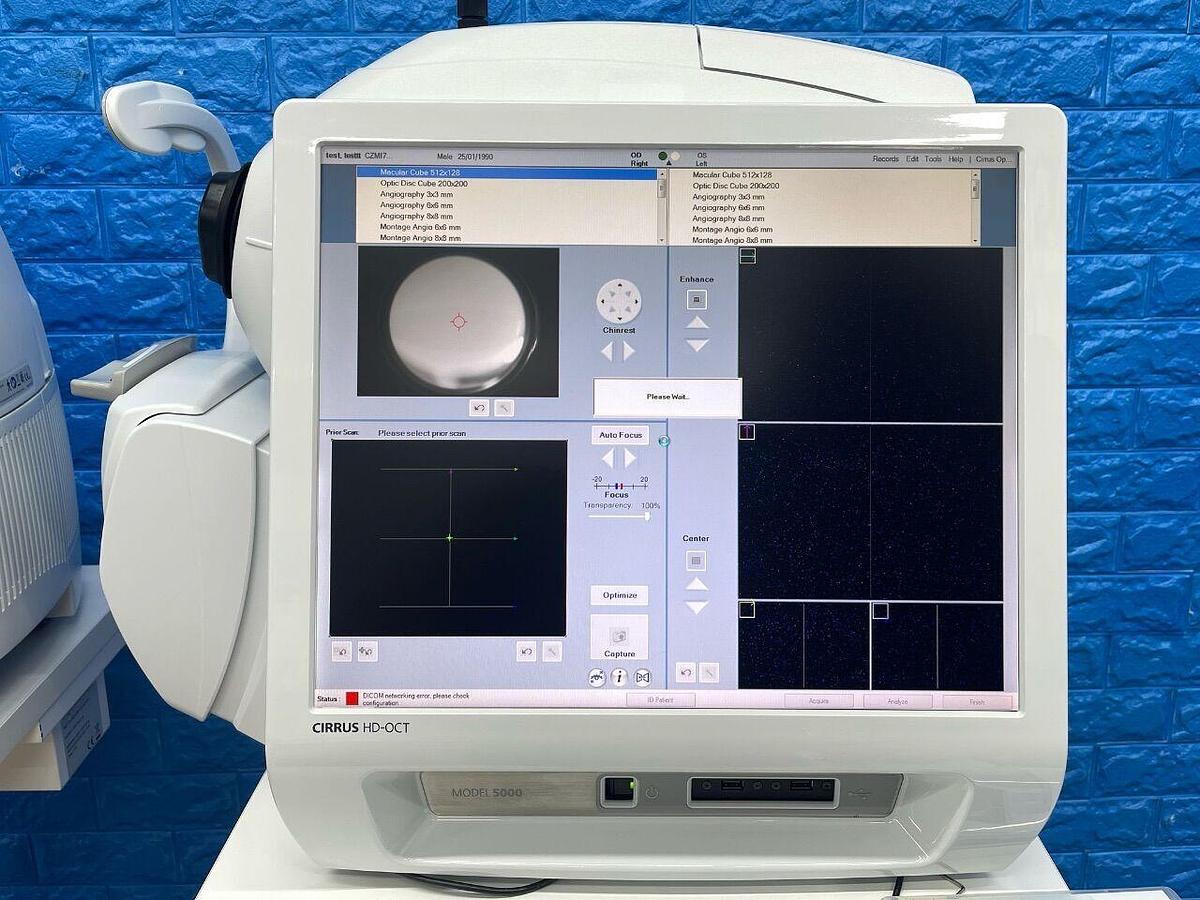1200x900 pixels.
Task: Click the undo icon below the fundus view
Action: (x=527, y=652)
